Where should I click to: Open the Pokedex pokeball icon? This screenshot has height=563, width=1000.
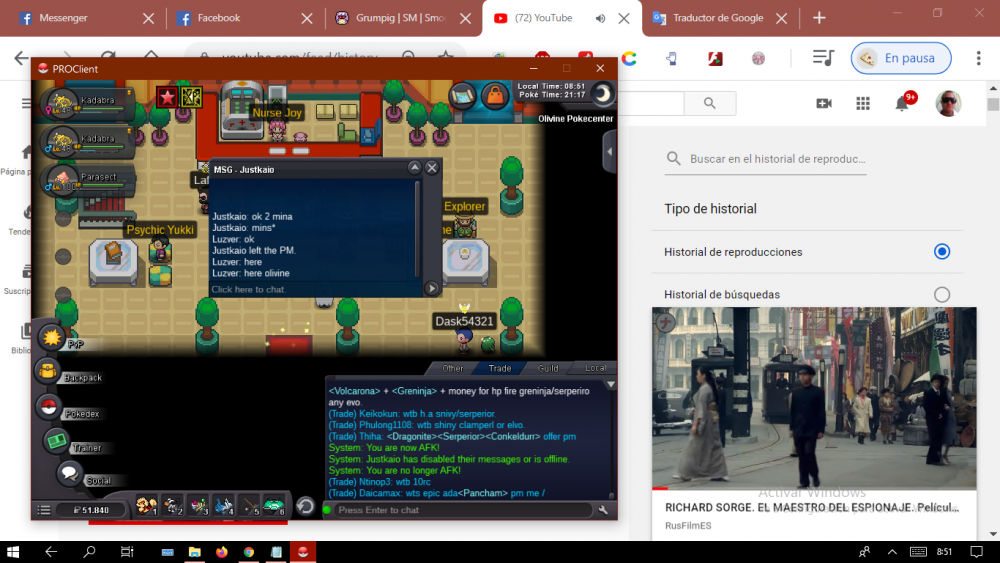[47, 406]
